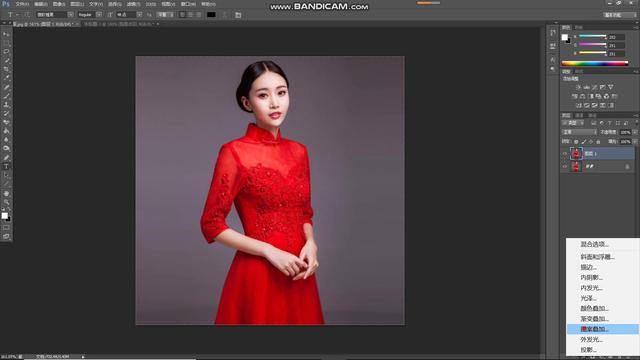The image size is (640, 360).
Task: Add an Invert adjustment
Action: (x=578, y=105)
